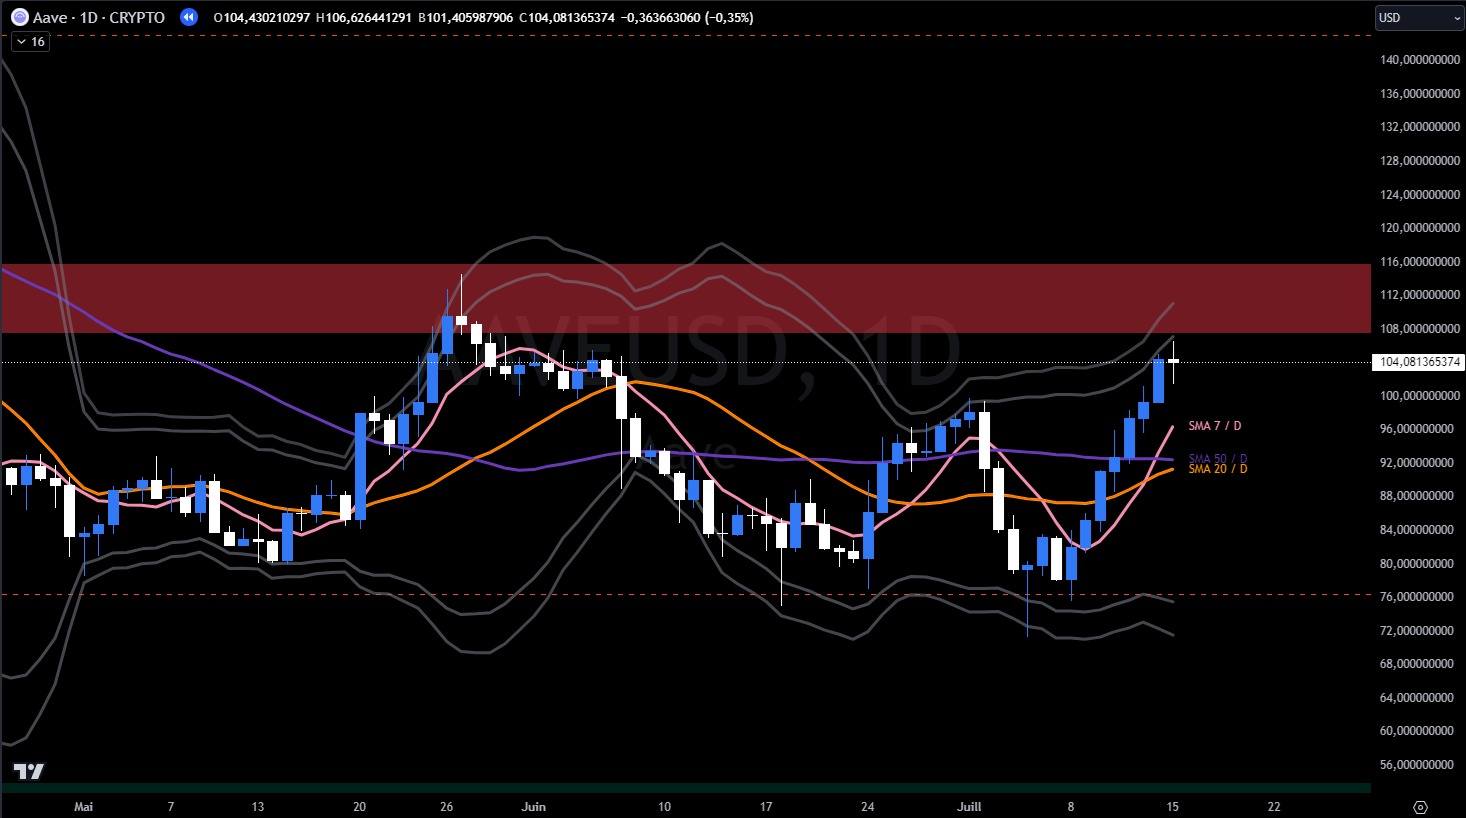Click the Juillet label on time axis
The height and width of the screenshot is (818, 1466).
[x=969, y=807]
